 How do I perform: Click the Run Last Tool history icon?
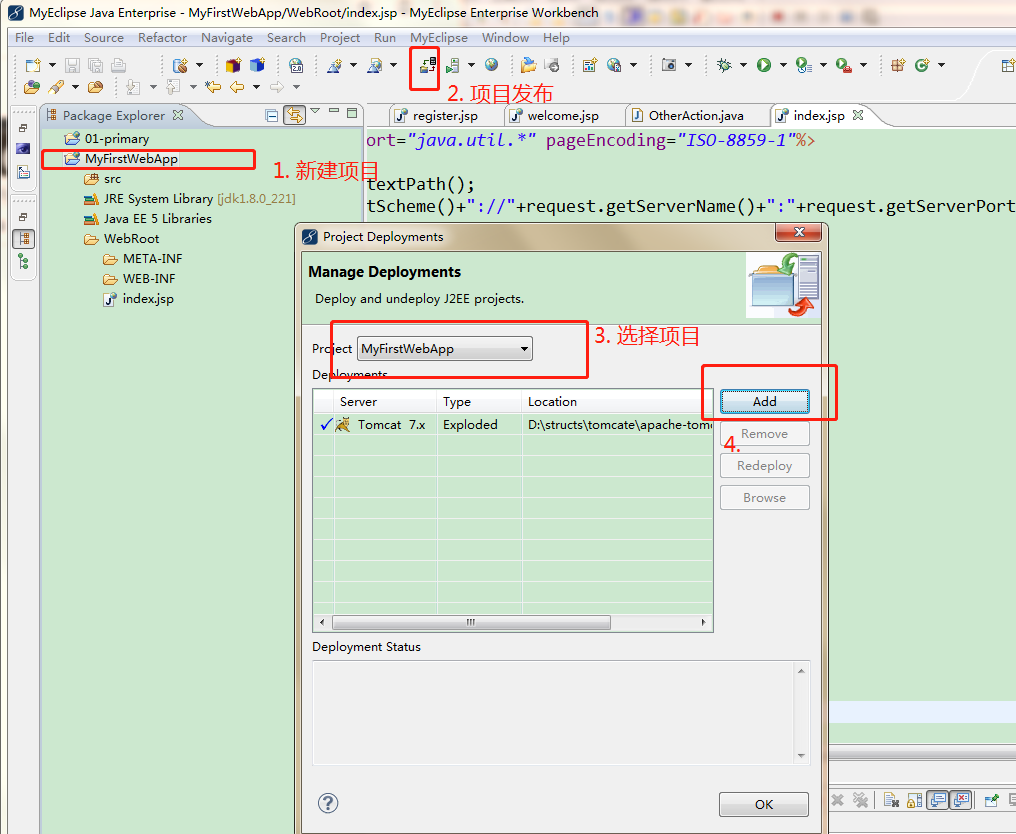pyautogui.click(x=804, y=65)
